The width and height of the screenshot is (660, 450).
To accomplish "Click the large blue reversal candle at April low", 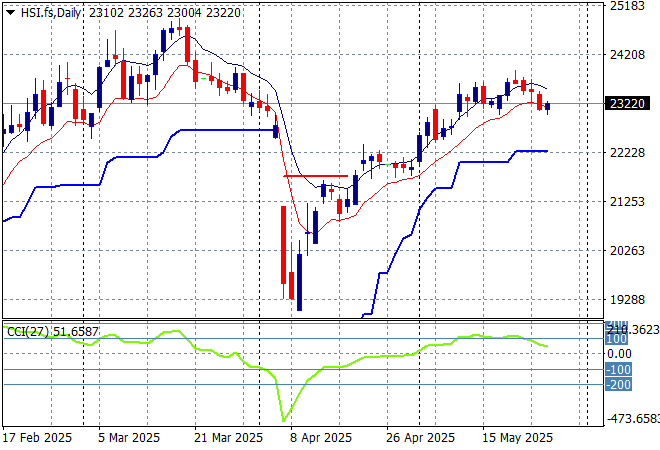I will tap(299, 282).
